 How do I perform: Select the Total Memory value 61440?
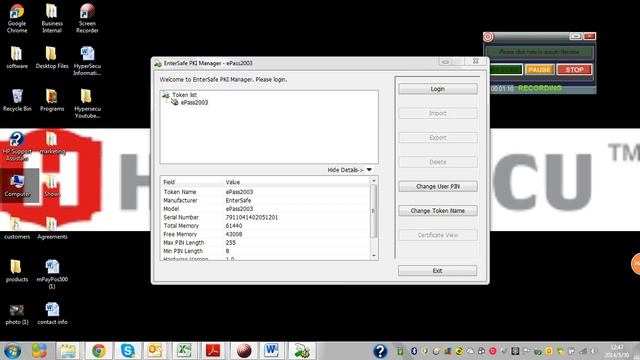point(234,226)
